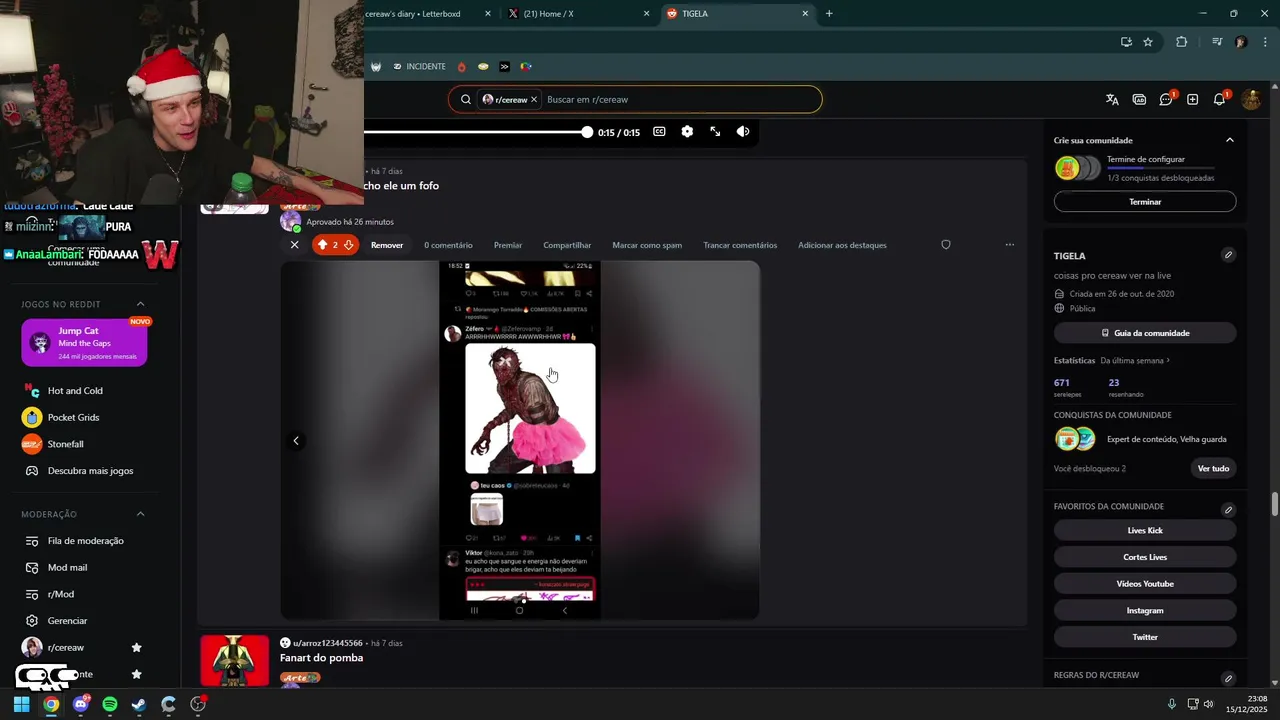Click Compartilhar to share post
The width and height of the screenshot is (1280, 720).
click(x=567, y=245)
